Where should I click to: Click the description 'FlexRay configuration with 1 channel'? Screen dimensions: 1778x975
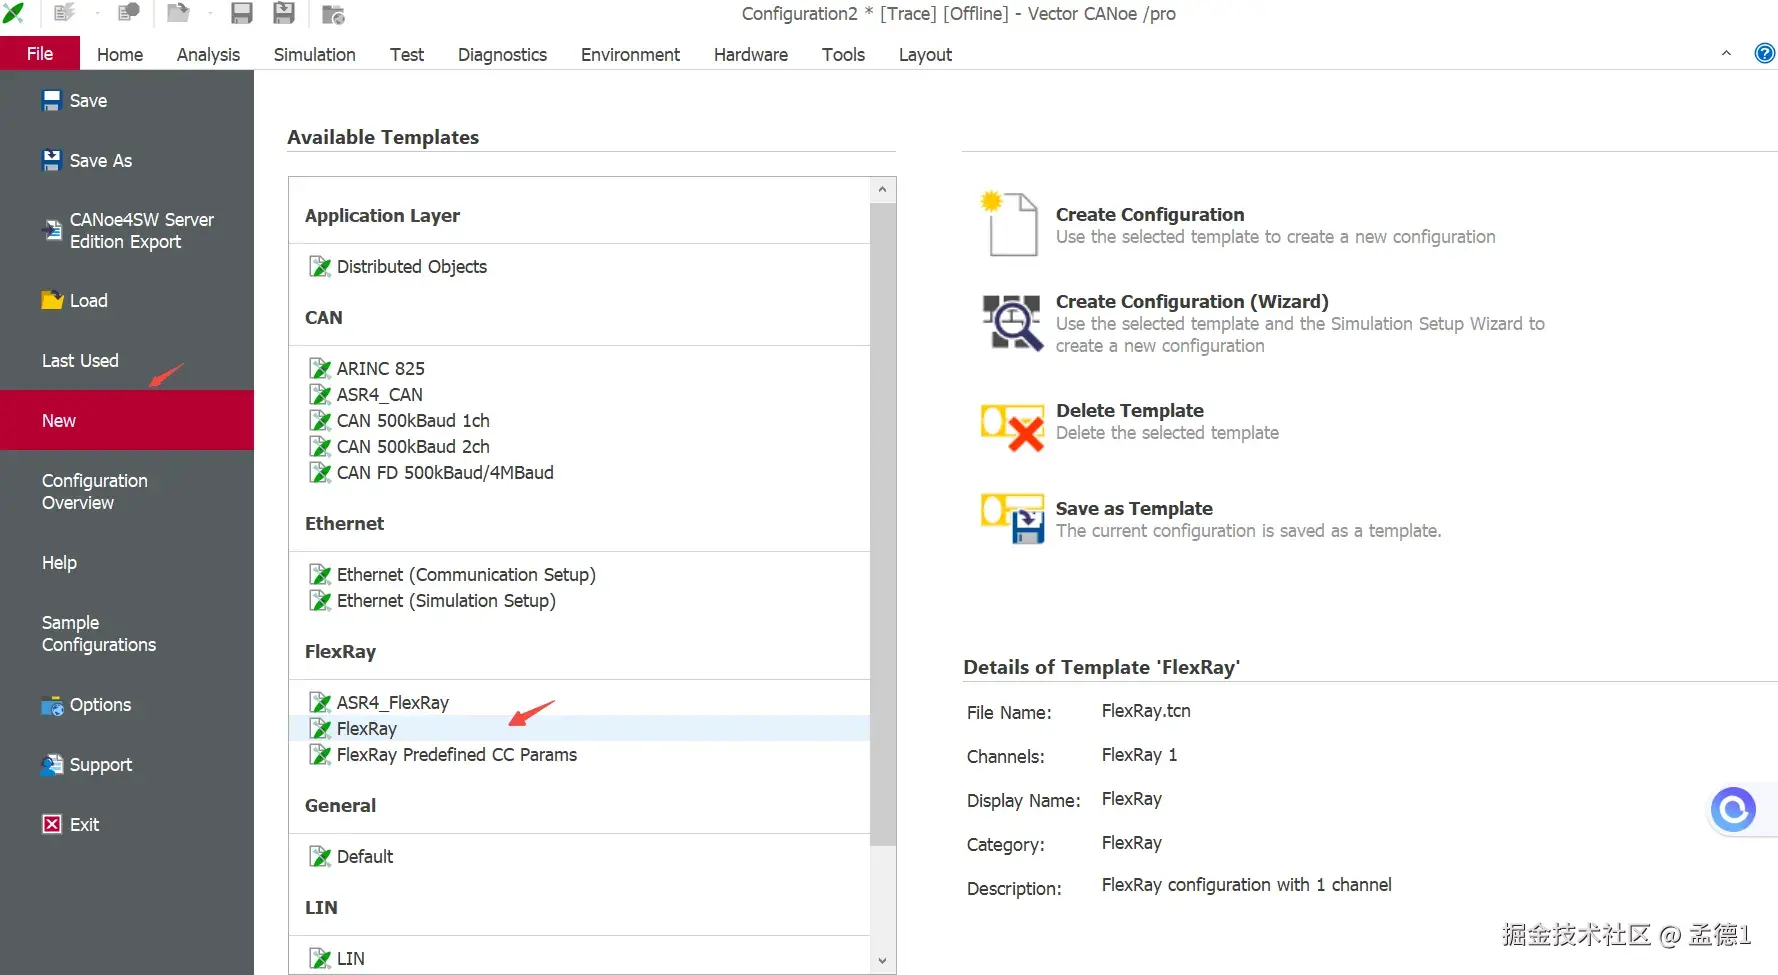coord(1246,885)
